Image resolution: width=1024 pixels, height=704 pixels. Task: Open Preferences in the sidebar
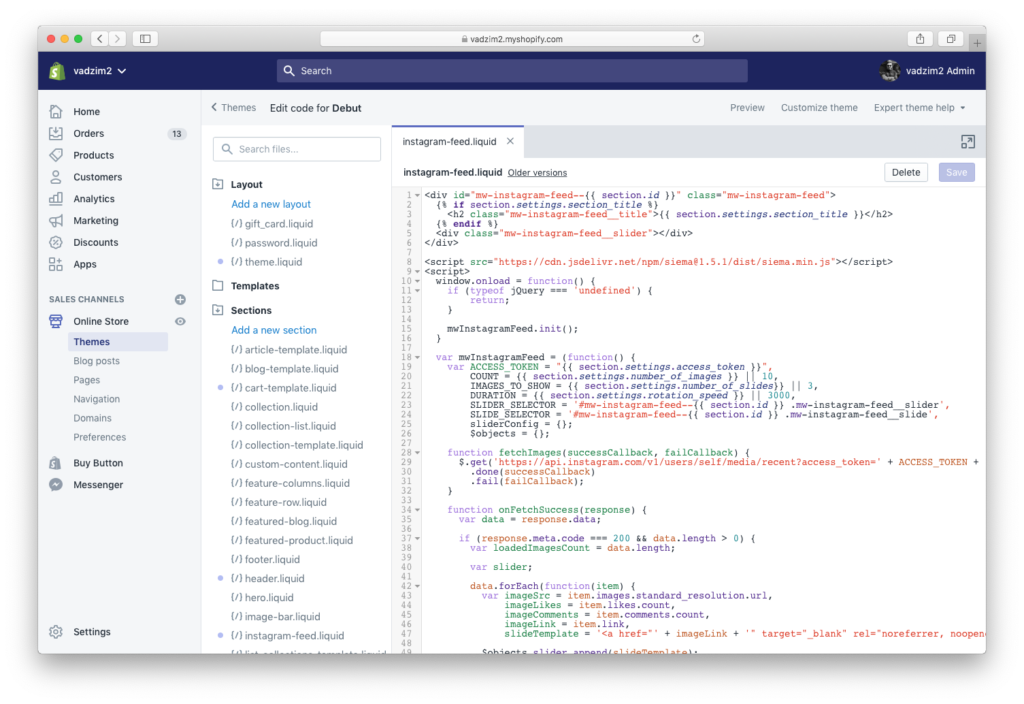[99, 437]
